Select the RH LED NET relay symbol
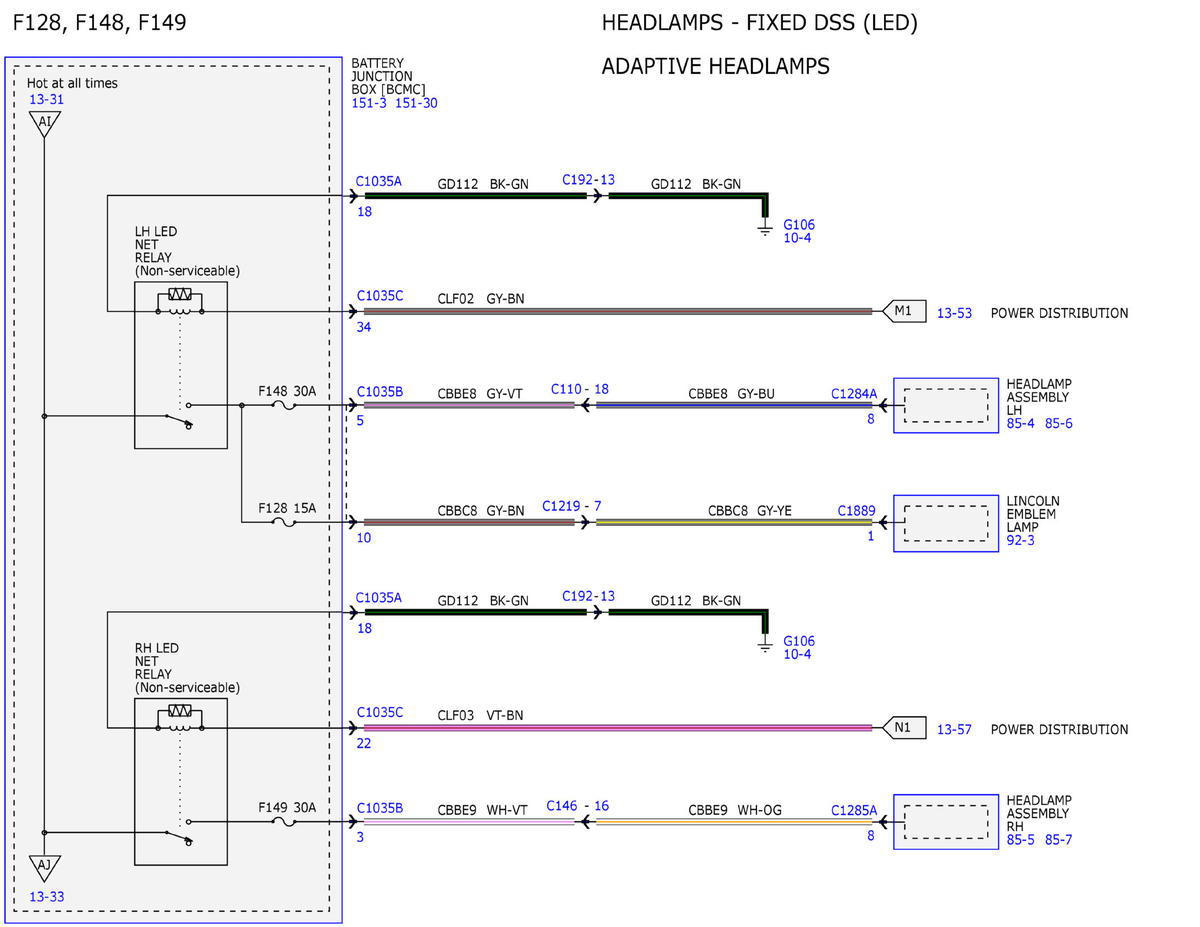Screen dimensions: 1200x927 181,781
